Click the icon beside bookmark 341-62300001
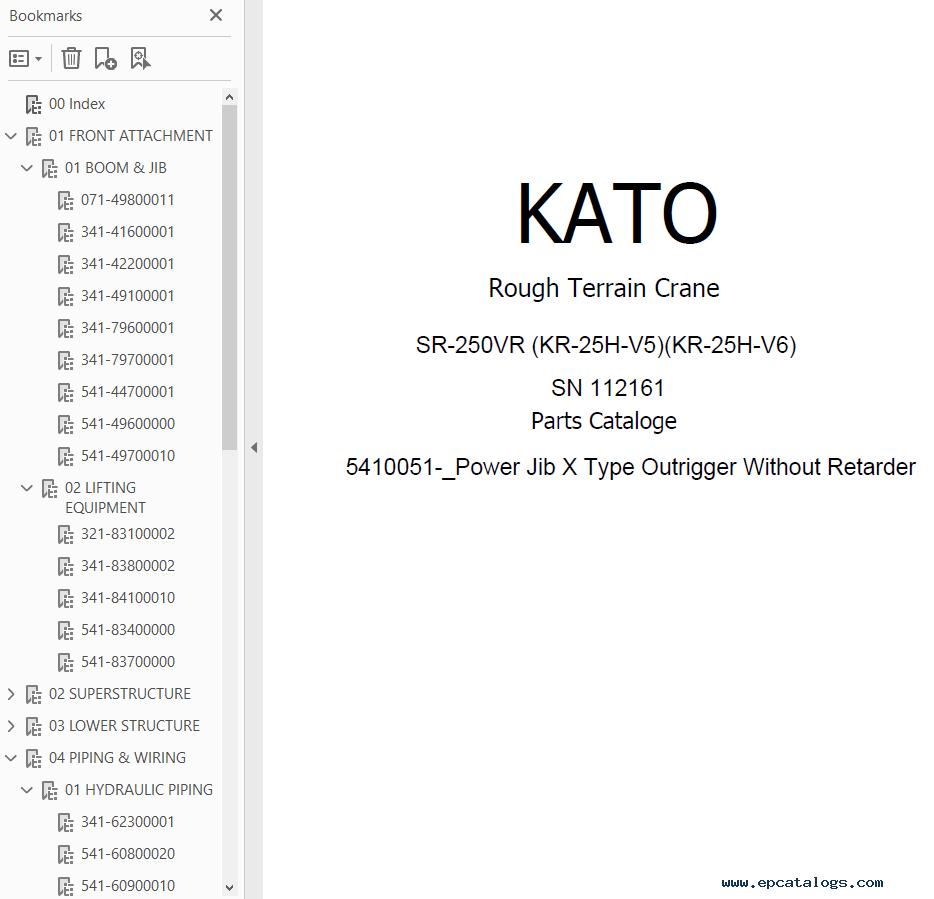 pos(66,823)
